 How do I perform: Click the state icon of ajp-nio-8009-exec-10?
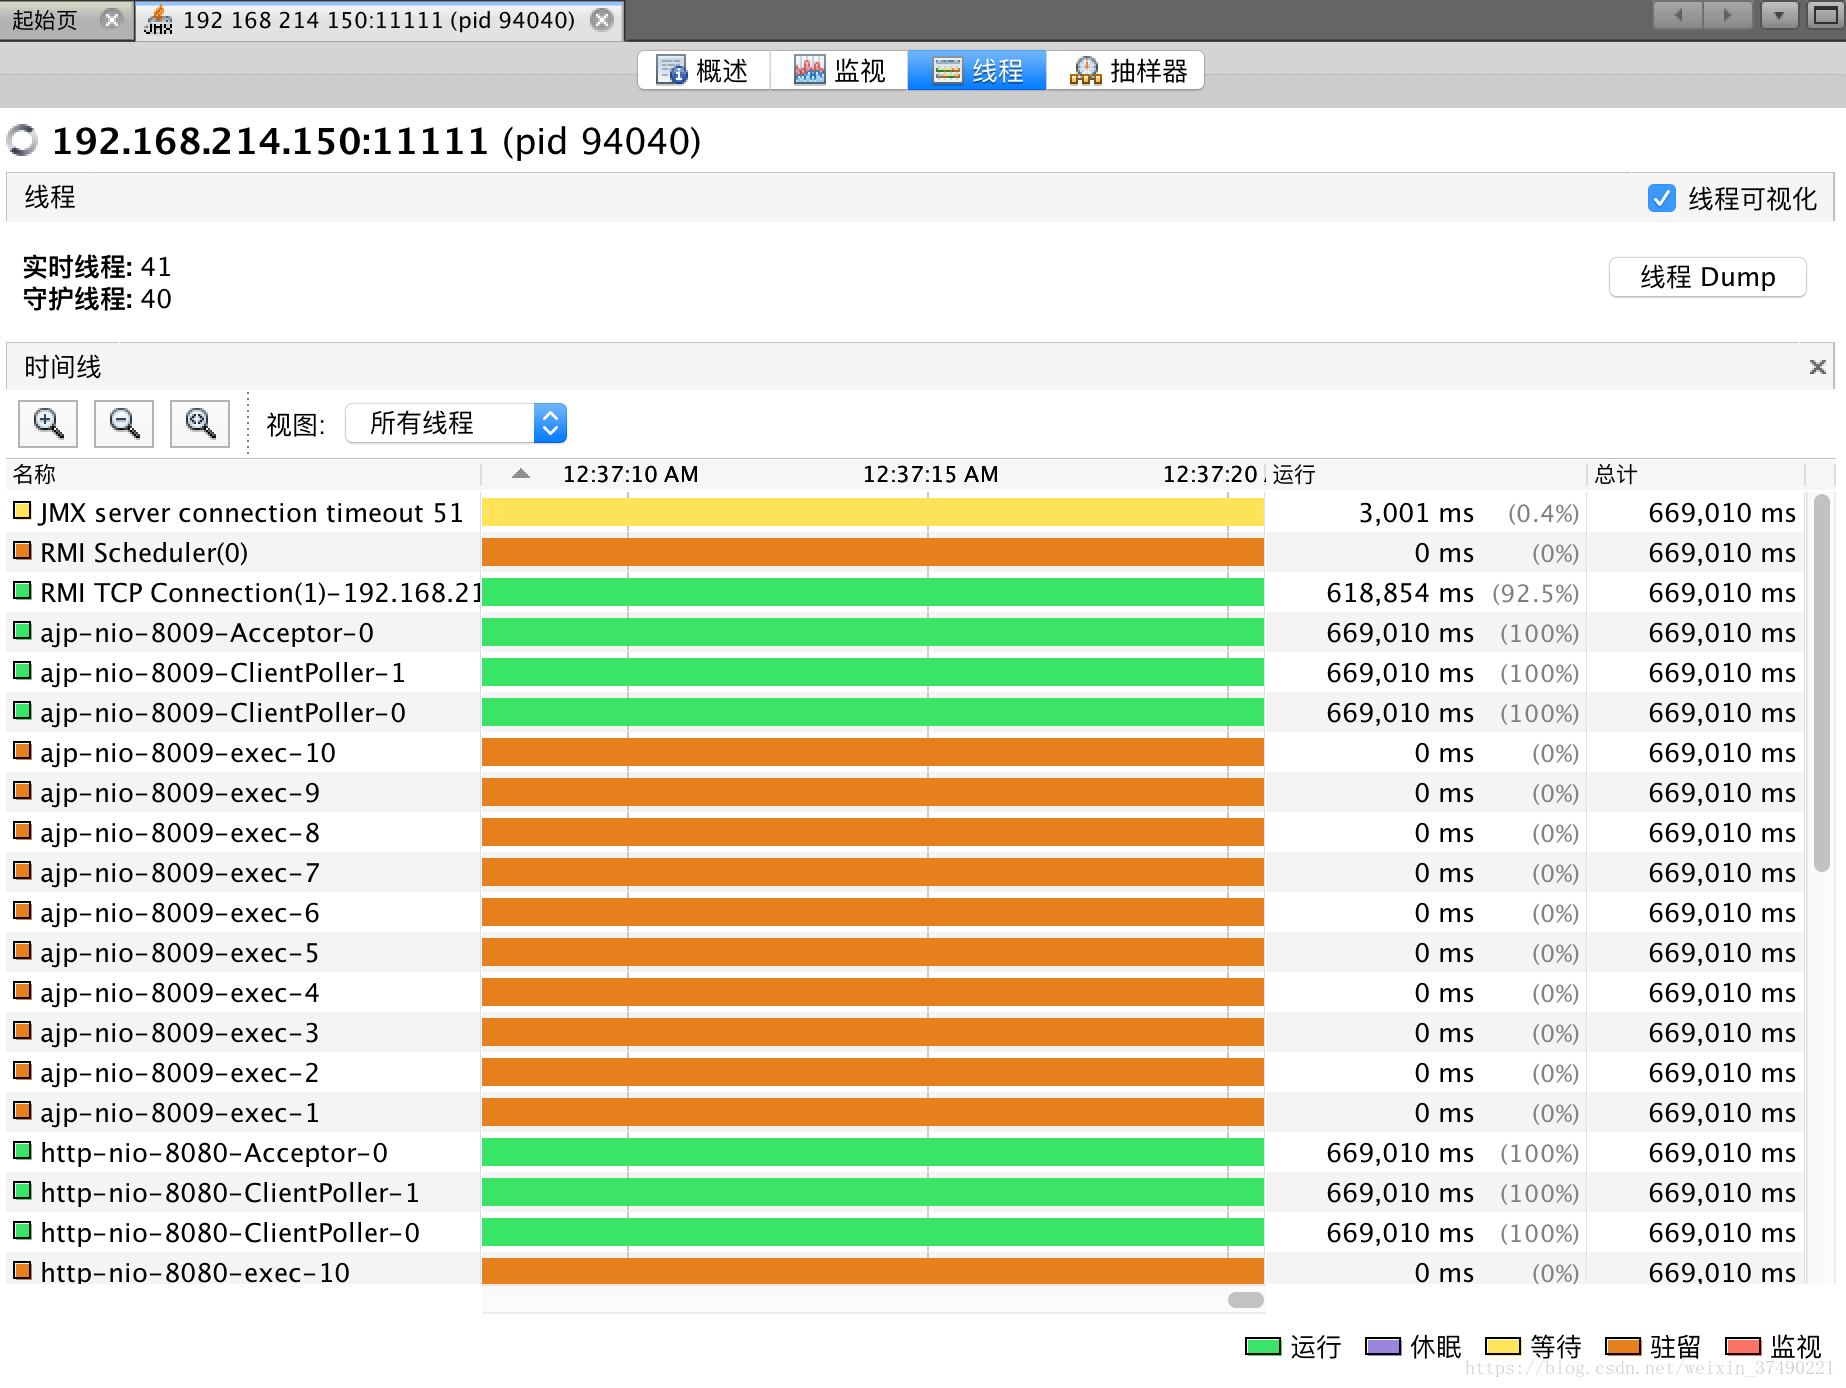pos(22,751)
